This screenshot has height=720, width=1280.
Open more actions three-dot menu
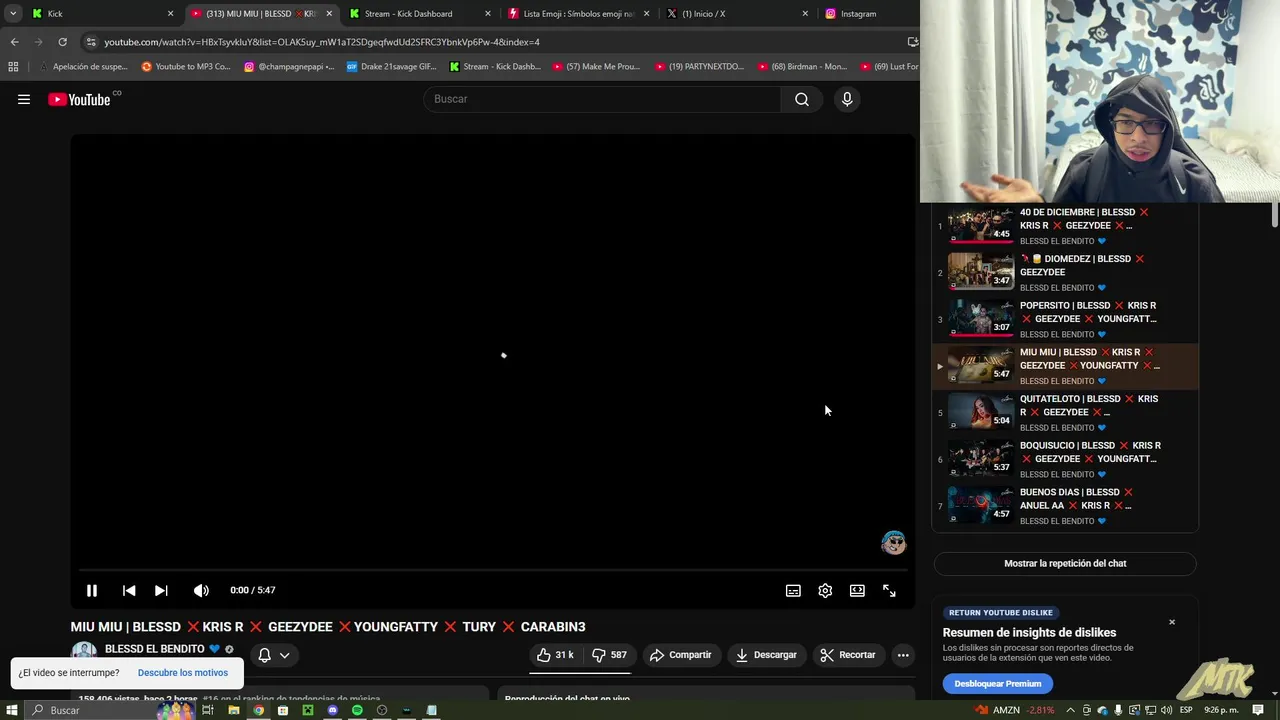(x=903, y=655)
